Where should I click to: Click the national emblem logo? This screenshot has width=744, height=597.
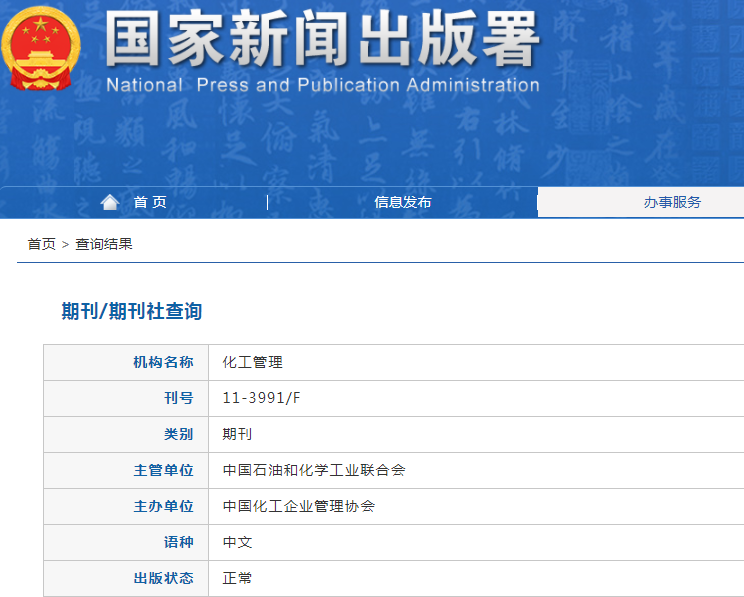point(40,49)
